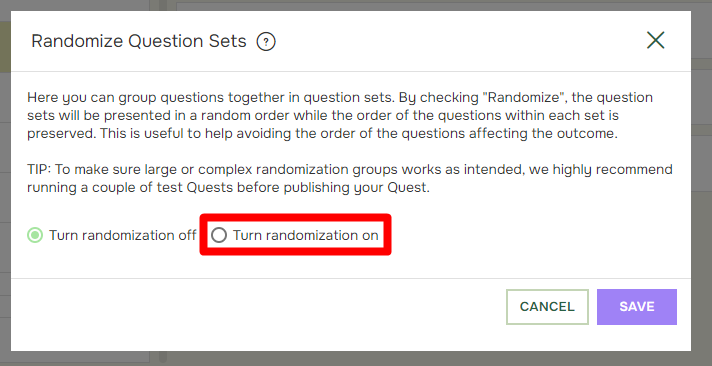The width and height of the screenshot is (712, 366).
Task: Show help for Randomize Question Sets
Action: tap(266, 42)
